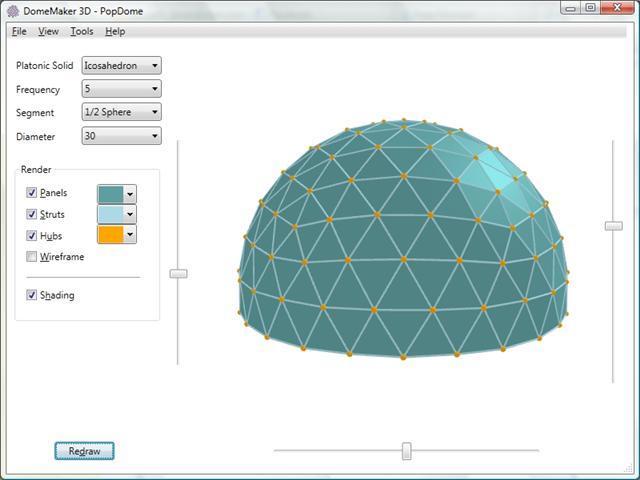Open the Tools menu
This screenshot has height=480, width=640.
point(82,31)
